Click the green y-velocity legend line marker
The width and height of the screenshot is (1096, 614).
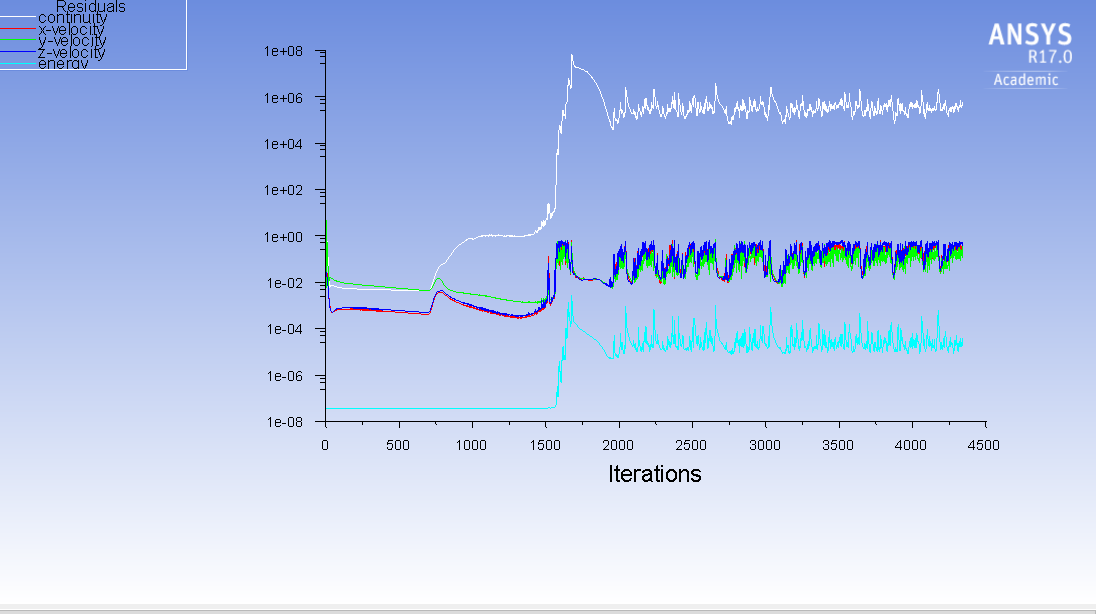point(18,39)
